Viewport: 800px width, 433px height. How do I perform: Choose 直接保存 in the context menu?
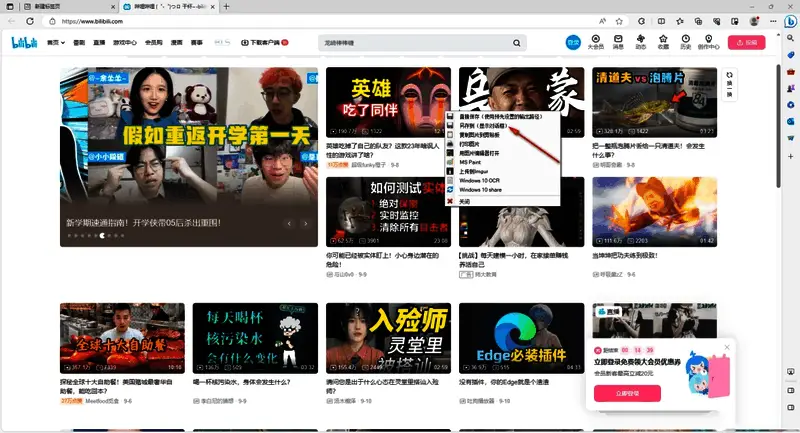(503, 117)
